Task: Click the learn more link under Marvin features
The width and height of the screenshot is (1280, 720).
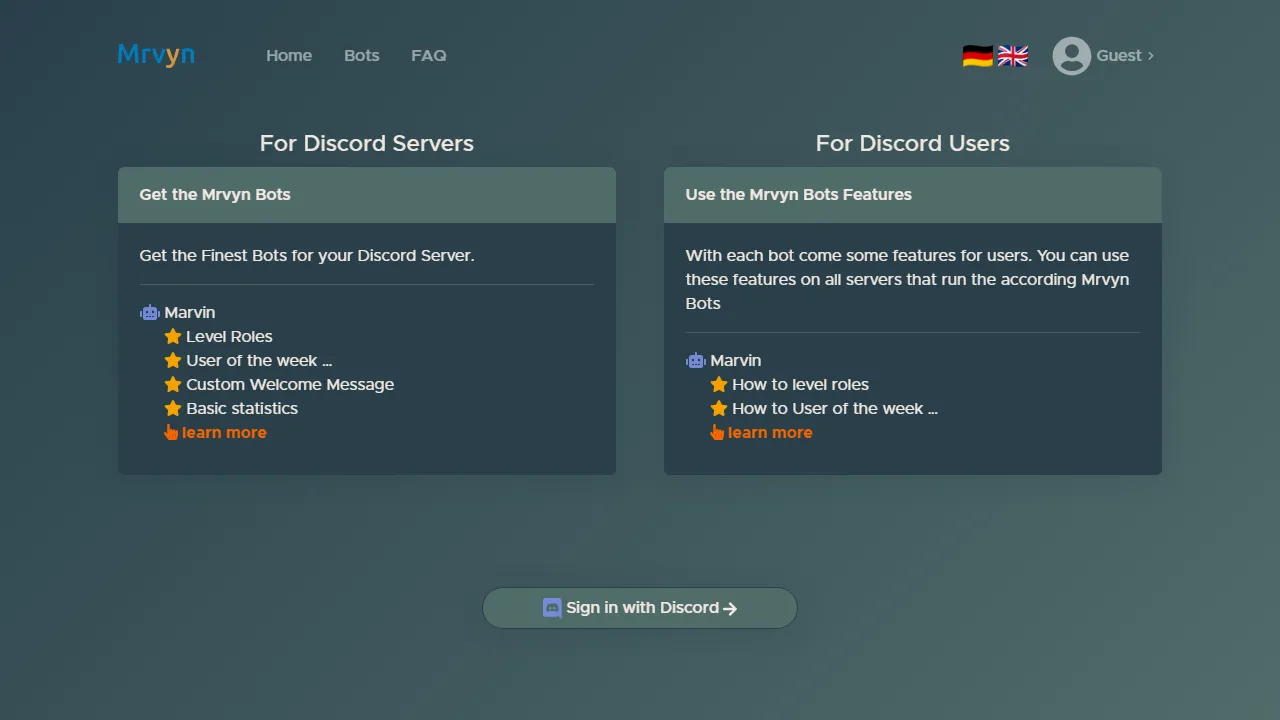Action: pos(224,432)
